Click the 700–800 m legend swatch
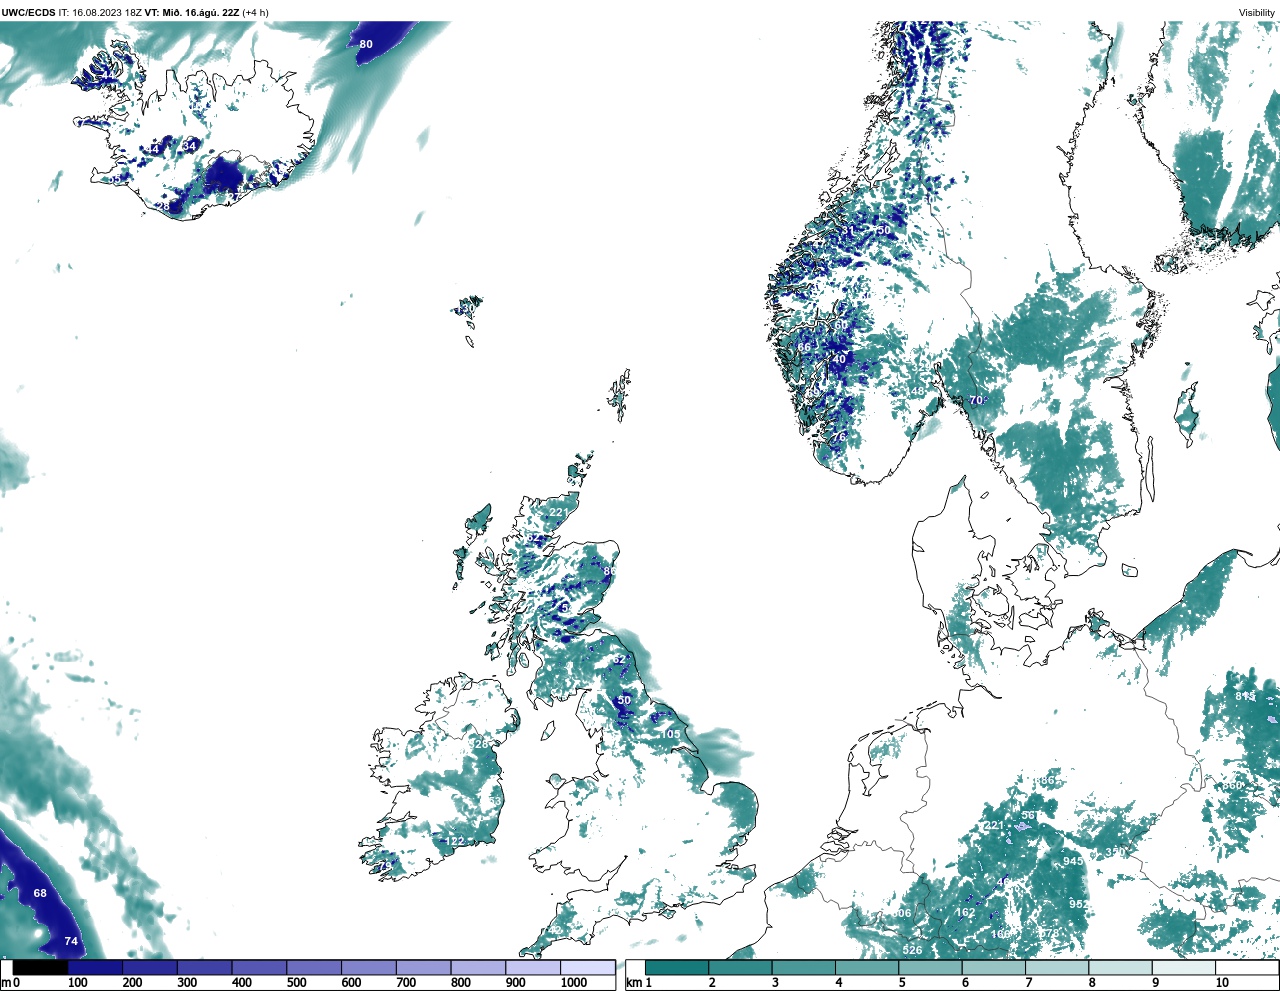Viewport: 1280px width, 991px height. (x=423, y=968)
